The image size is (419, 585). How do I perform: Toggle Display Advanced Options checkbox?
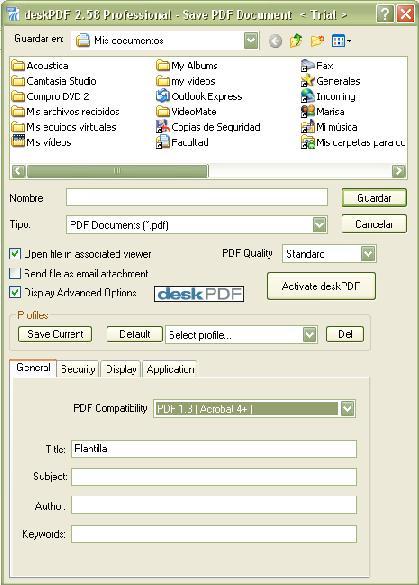15,292
